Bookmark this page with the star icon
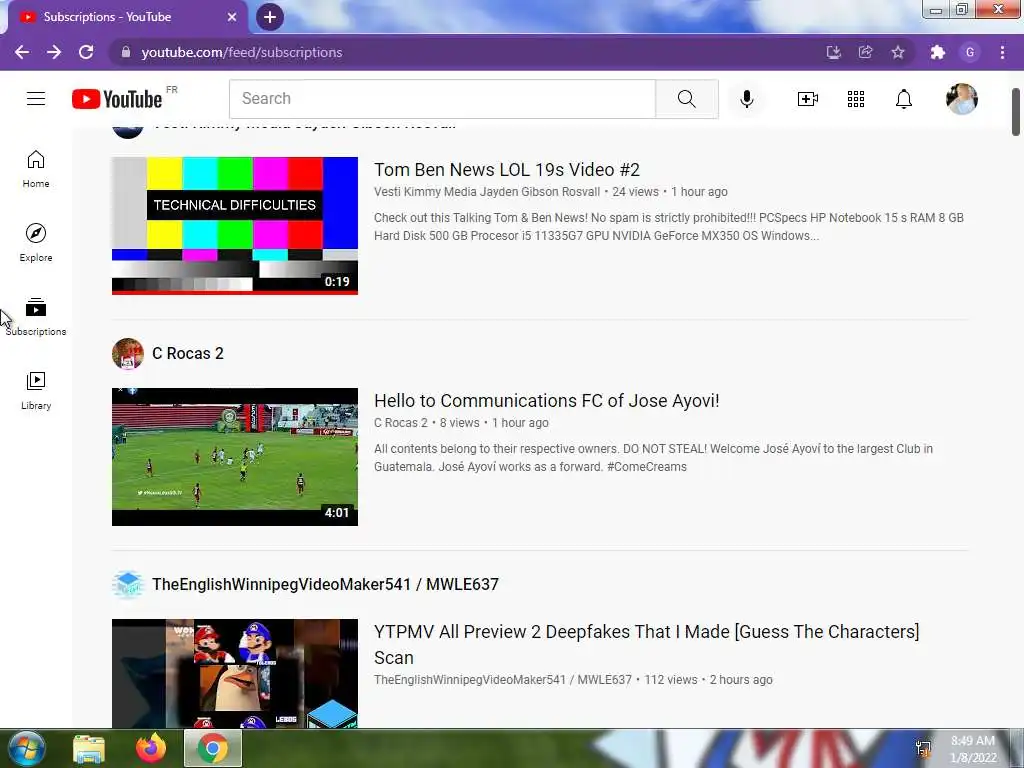The height and width of the screenshot is (768, 1024). (x=898, y=52)
